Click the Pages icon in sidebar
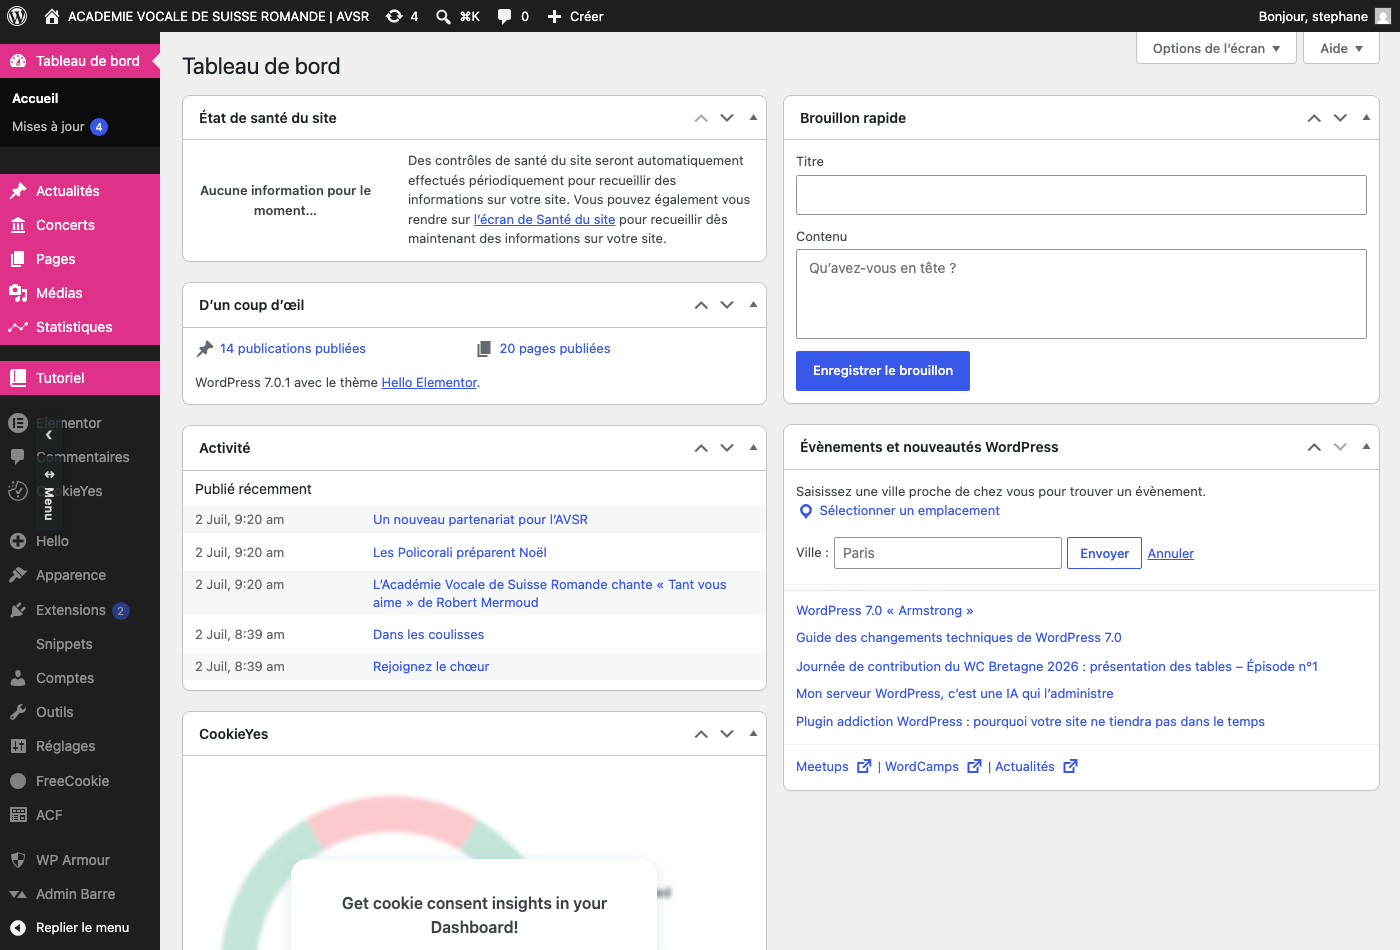The image size is (1400, 950). click(x=18, y=259)
